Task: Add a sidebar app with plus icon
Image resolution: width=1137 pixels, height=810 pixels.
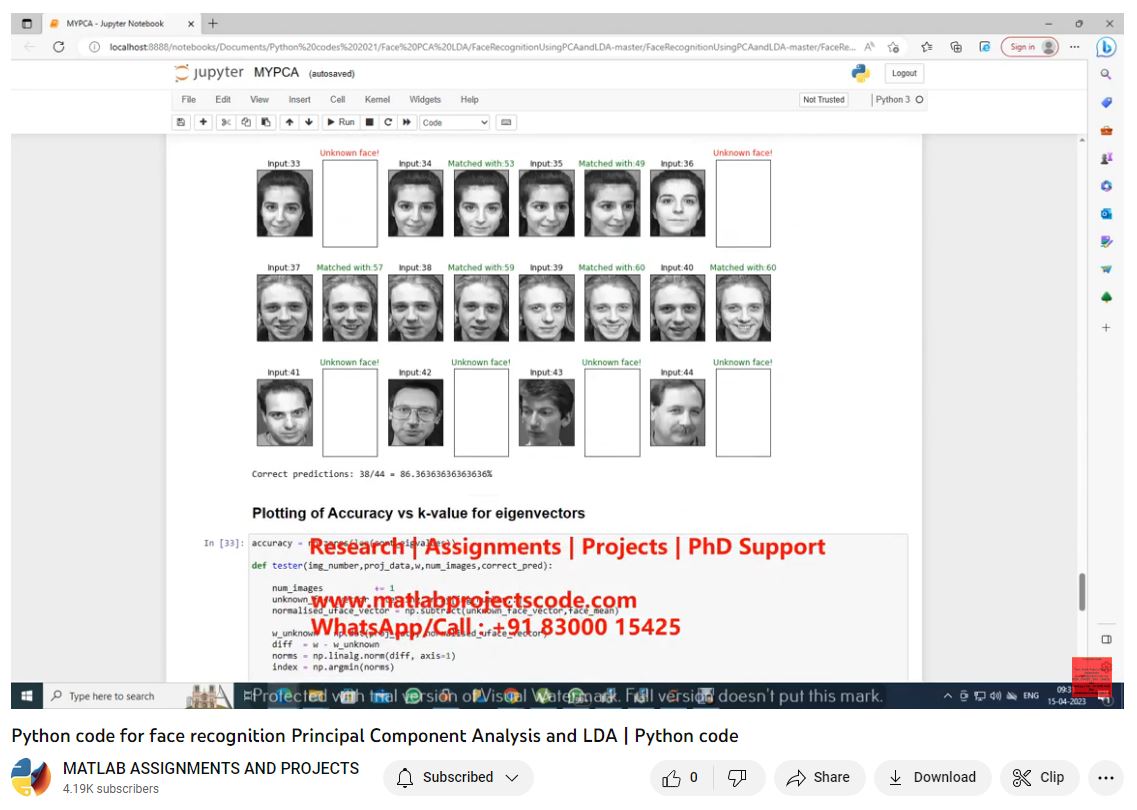Action: tap(1106, 328)
